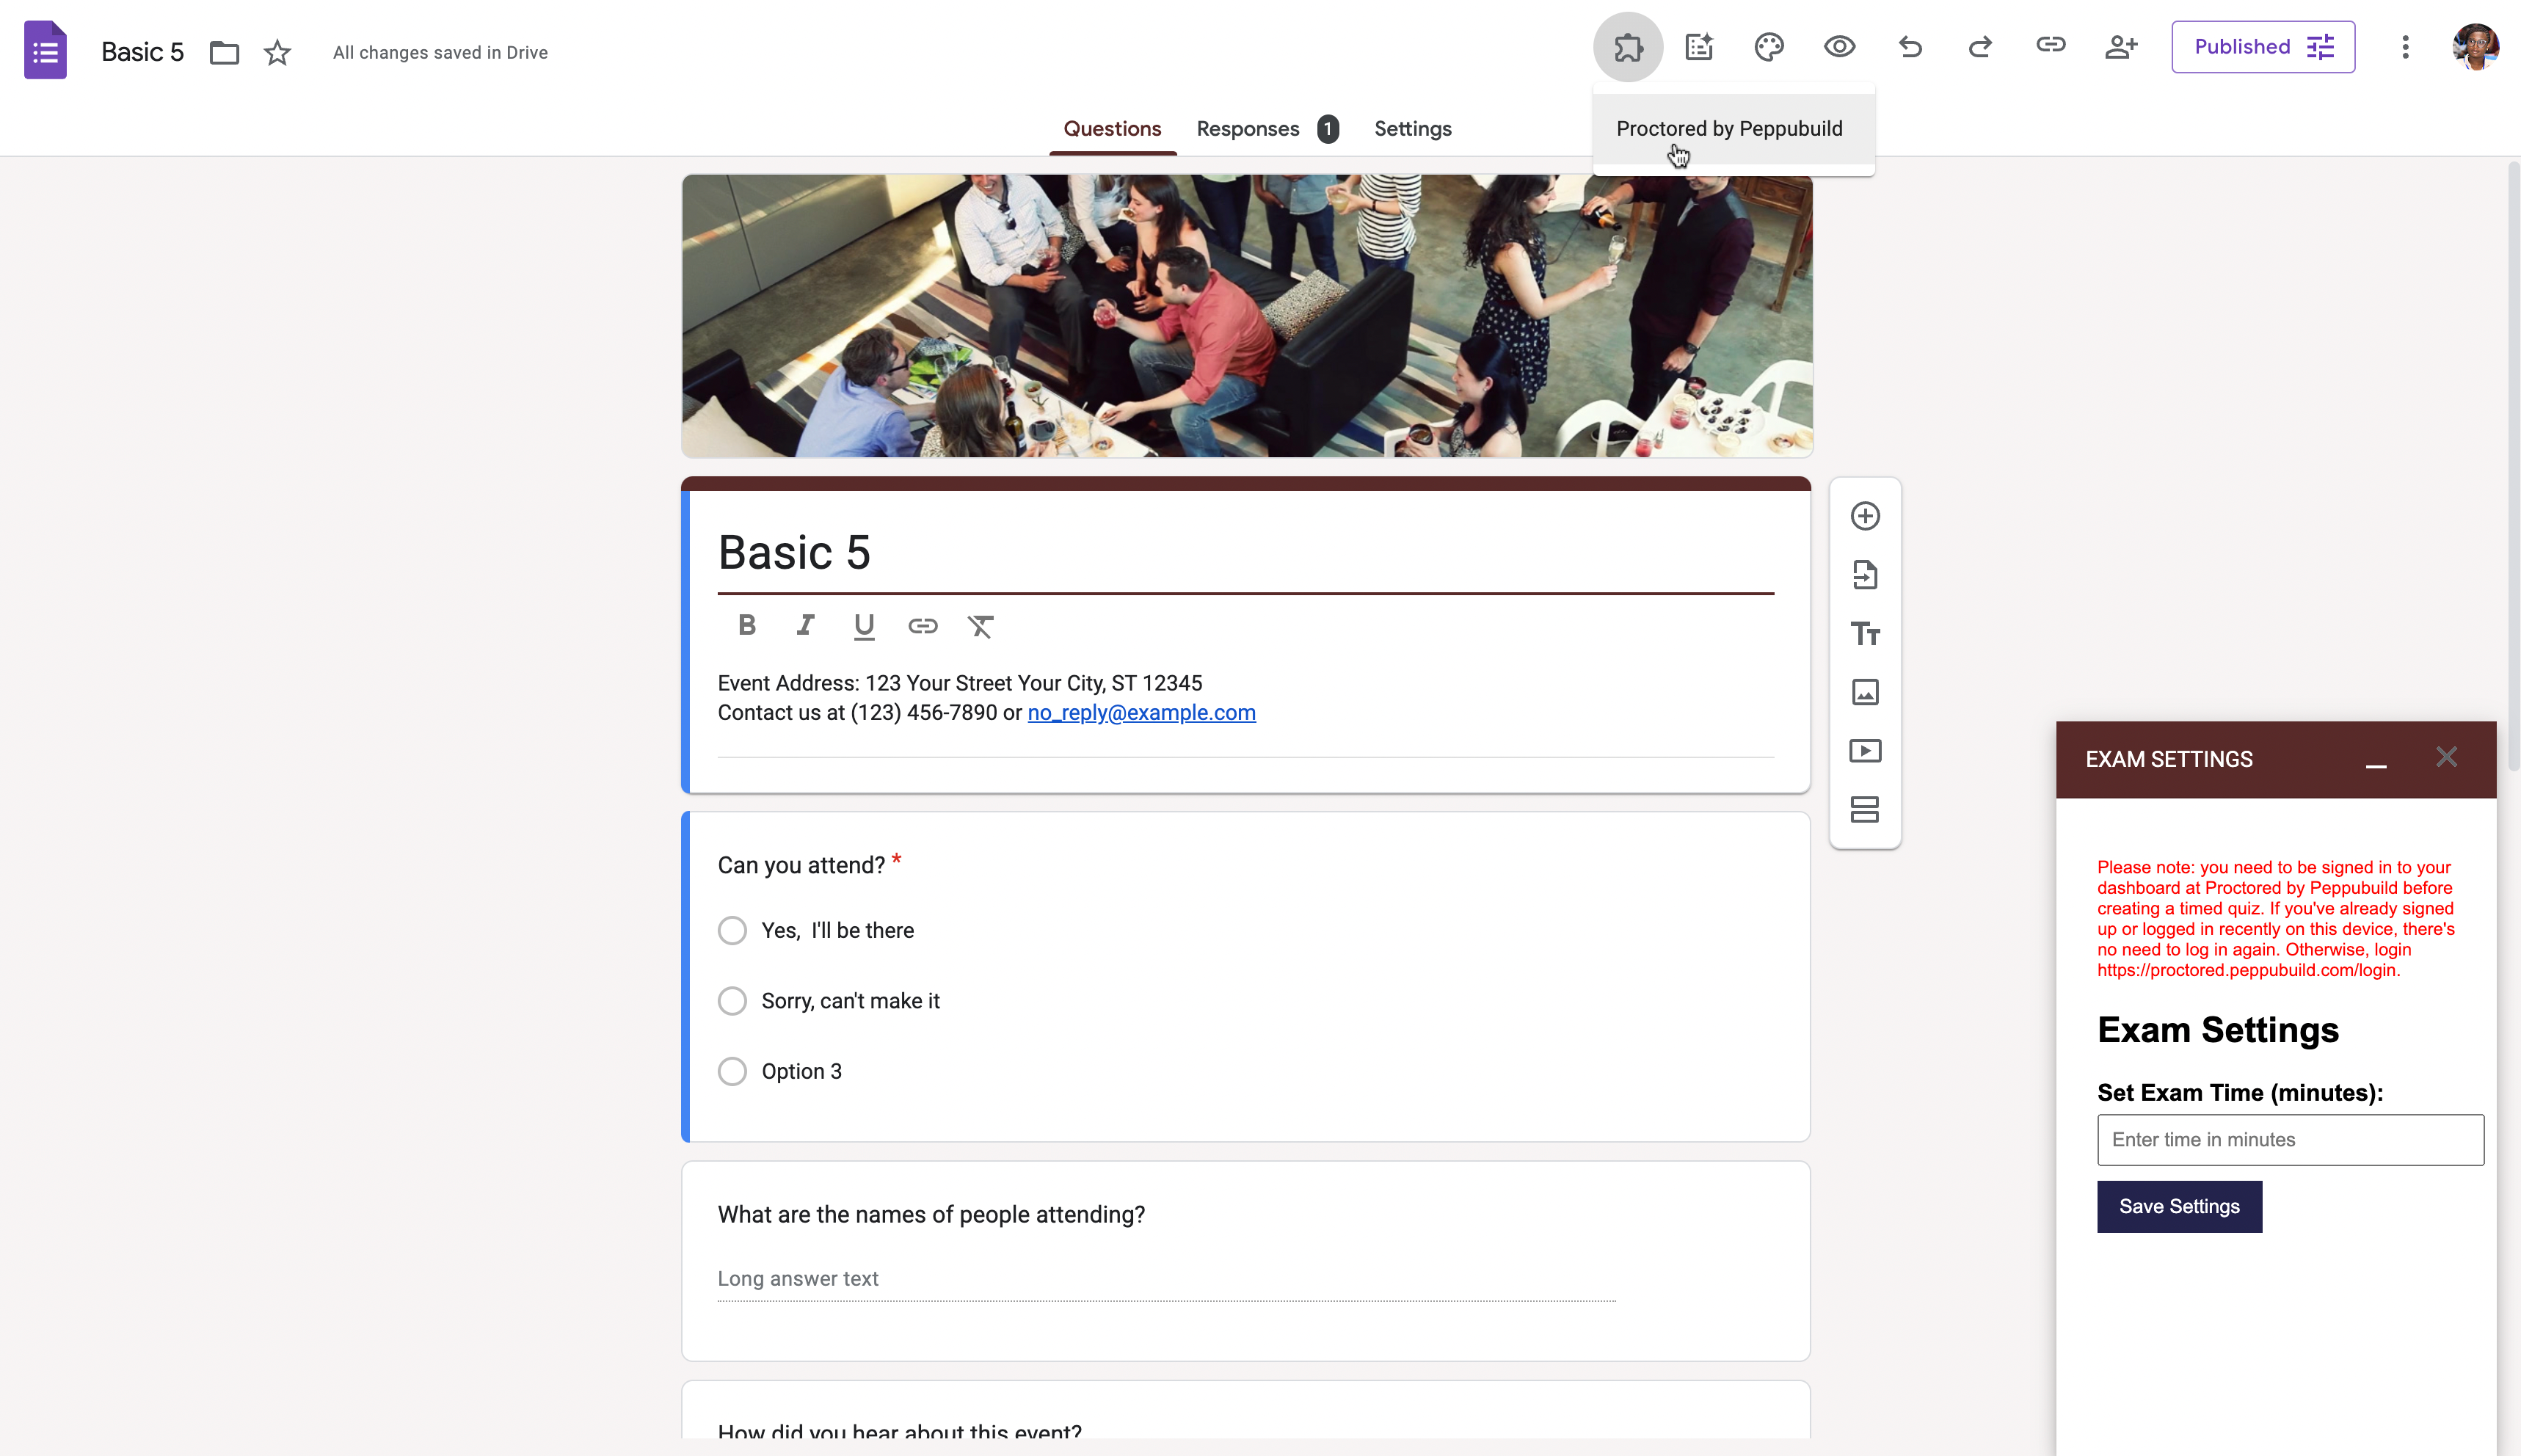Add title and description icon
2521x1456 pixels.
1865,634
